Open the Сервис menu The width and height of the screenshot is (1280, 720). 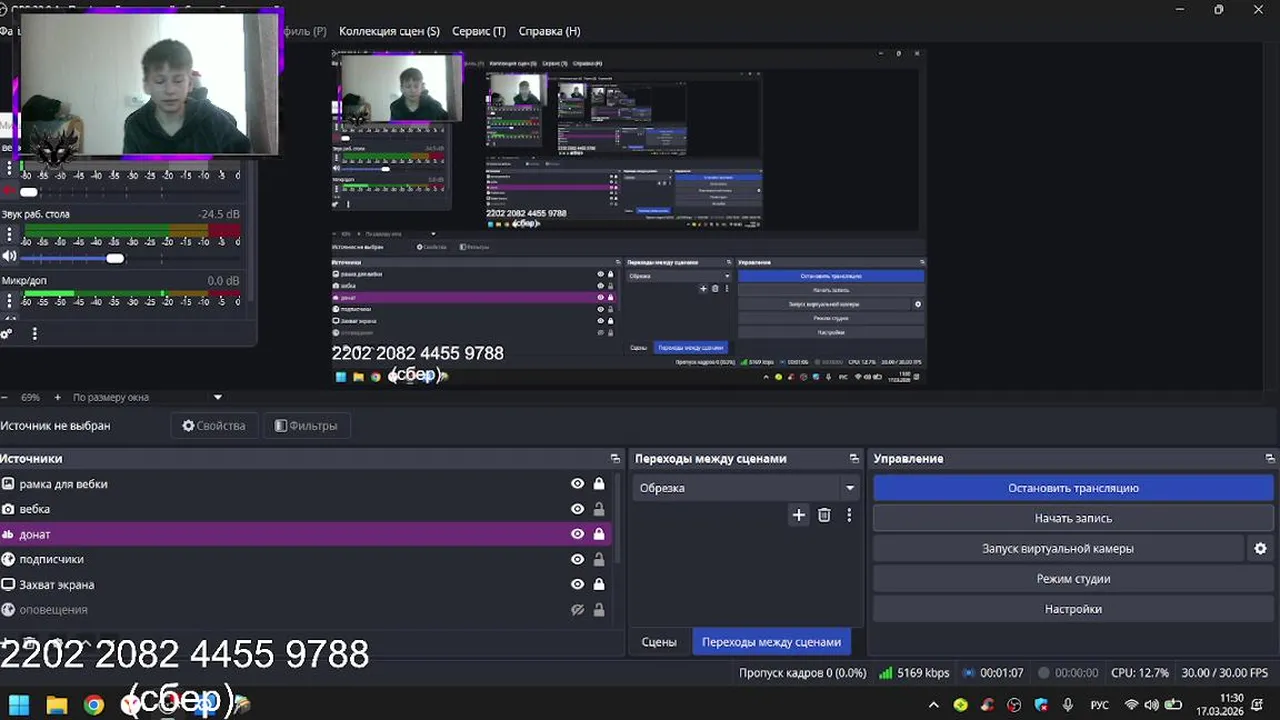pos(479,31)
